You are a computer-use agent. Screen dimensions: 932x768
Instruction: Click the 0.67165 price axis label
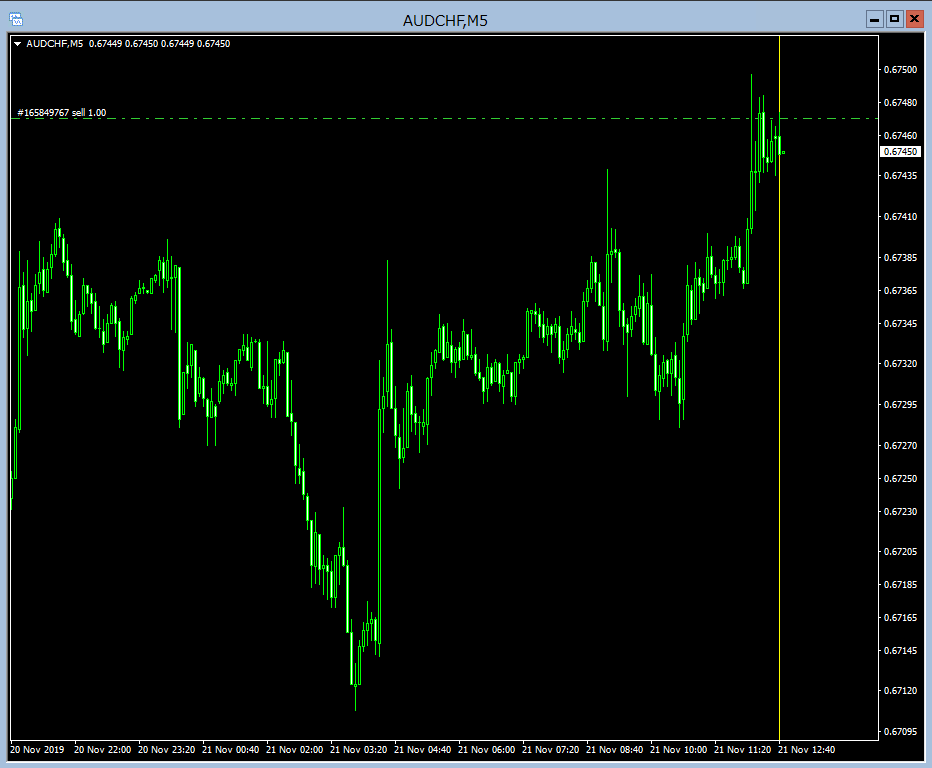[x=900, y=618]
